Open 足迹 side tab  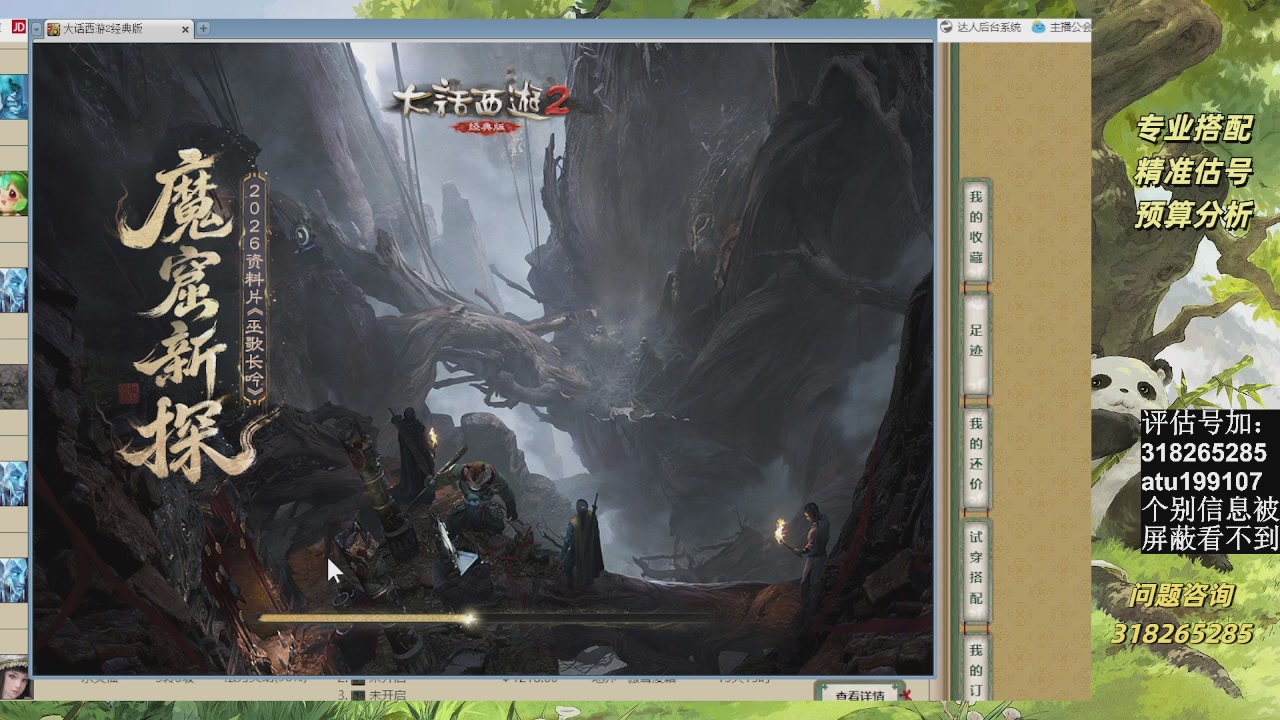[975, 341]
